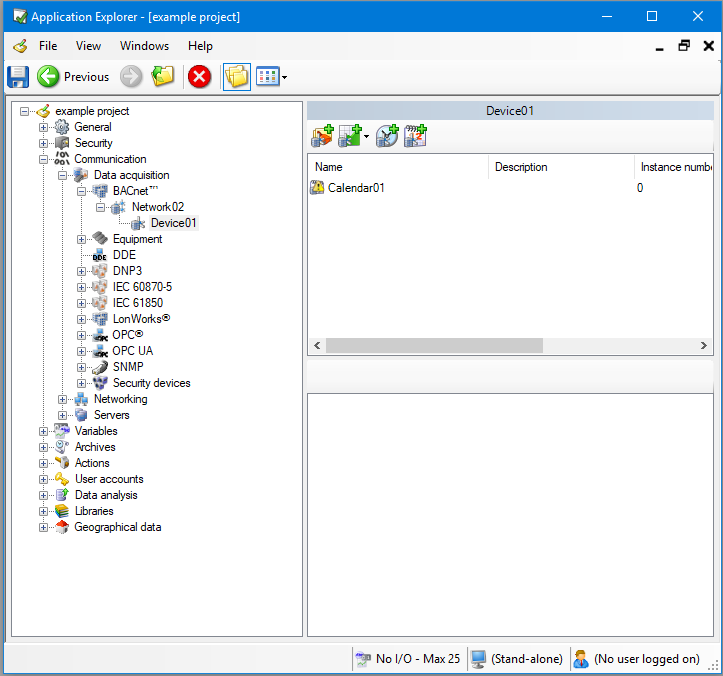Go back with the Previous arrow

tap(48, 77)
